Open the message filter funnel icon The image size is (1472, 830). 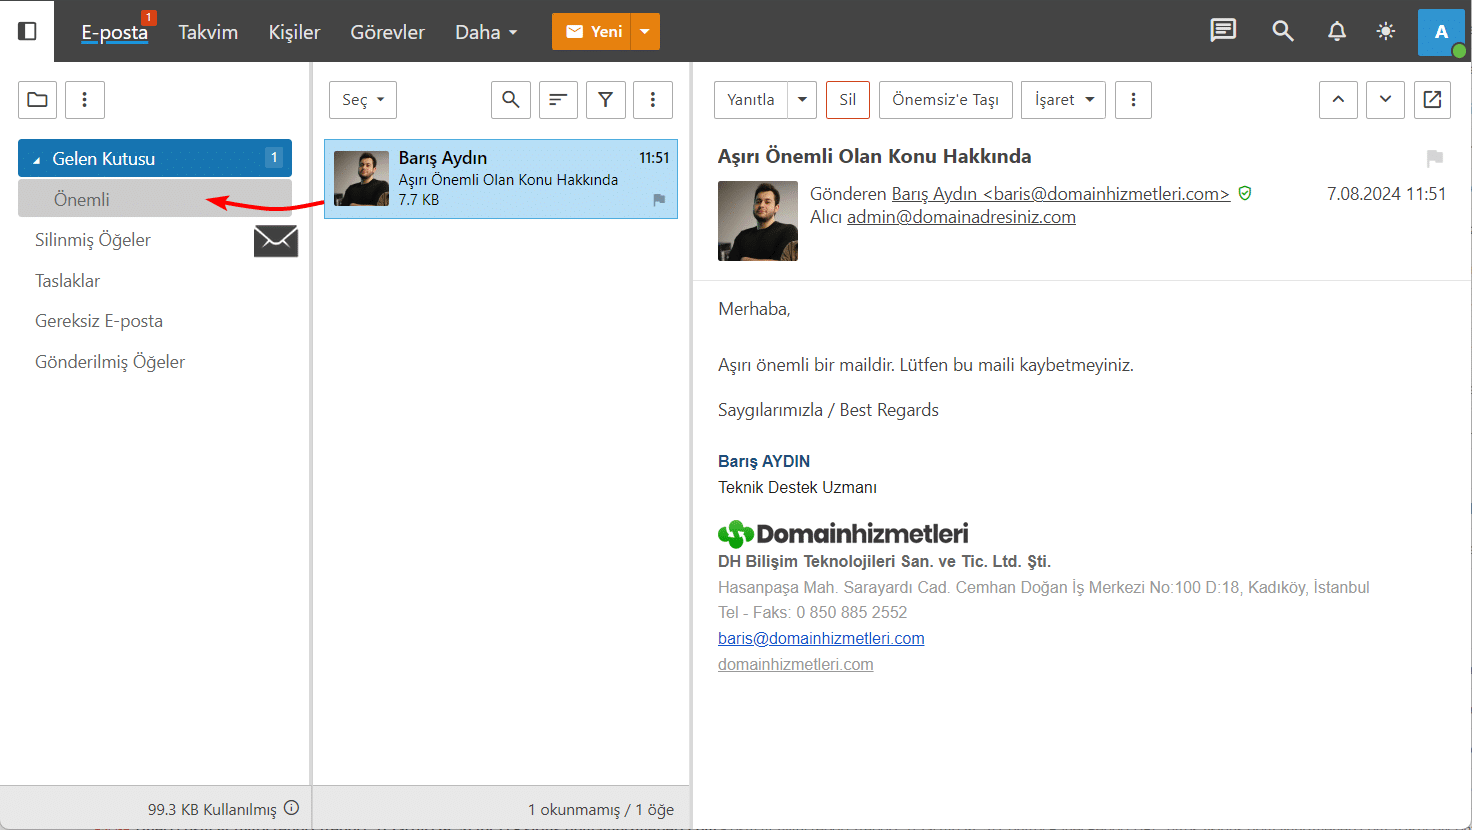coord(605,100)
